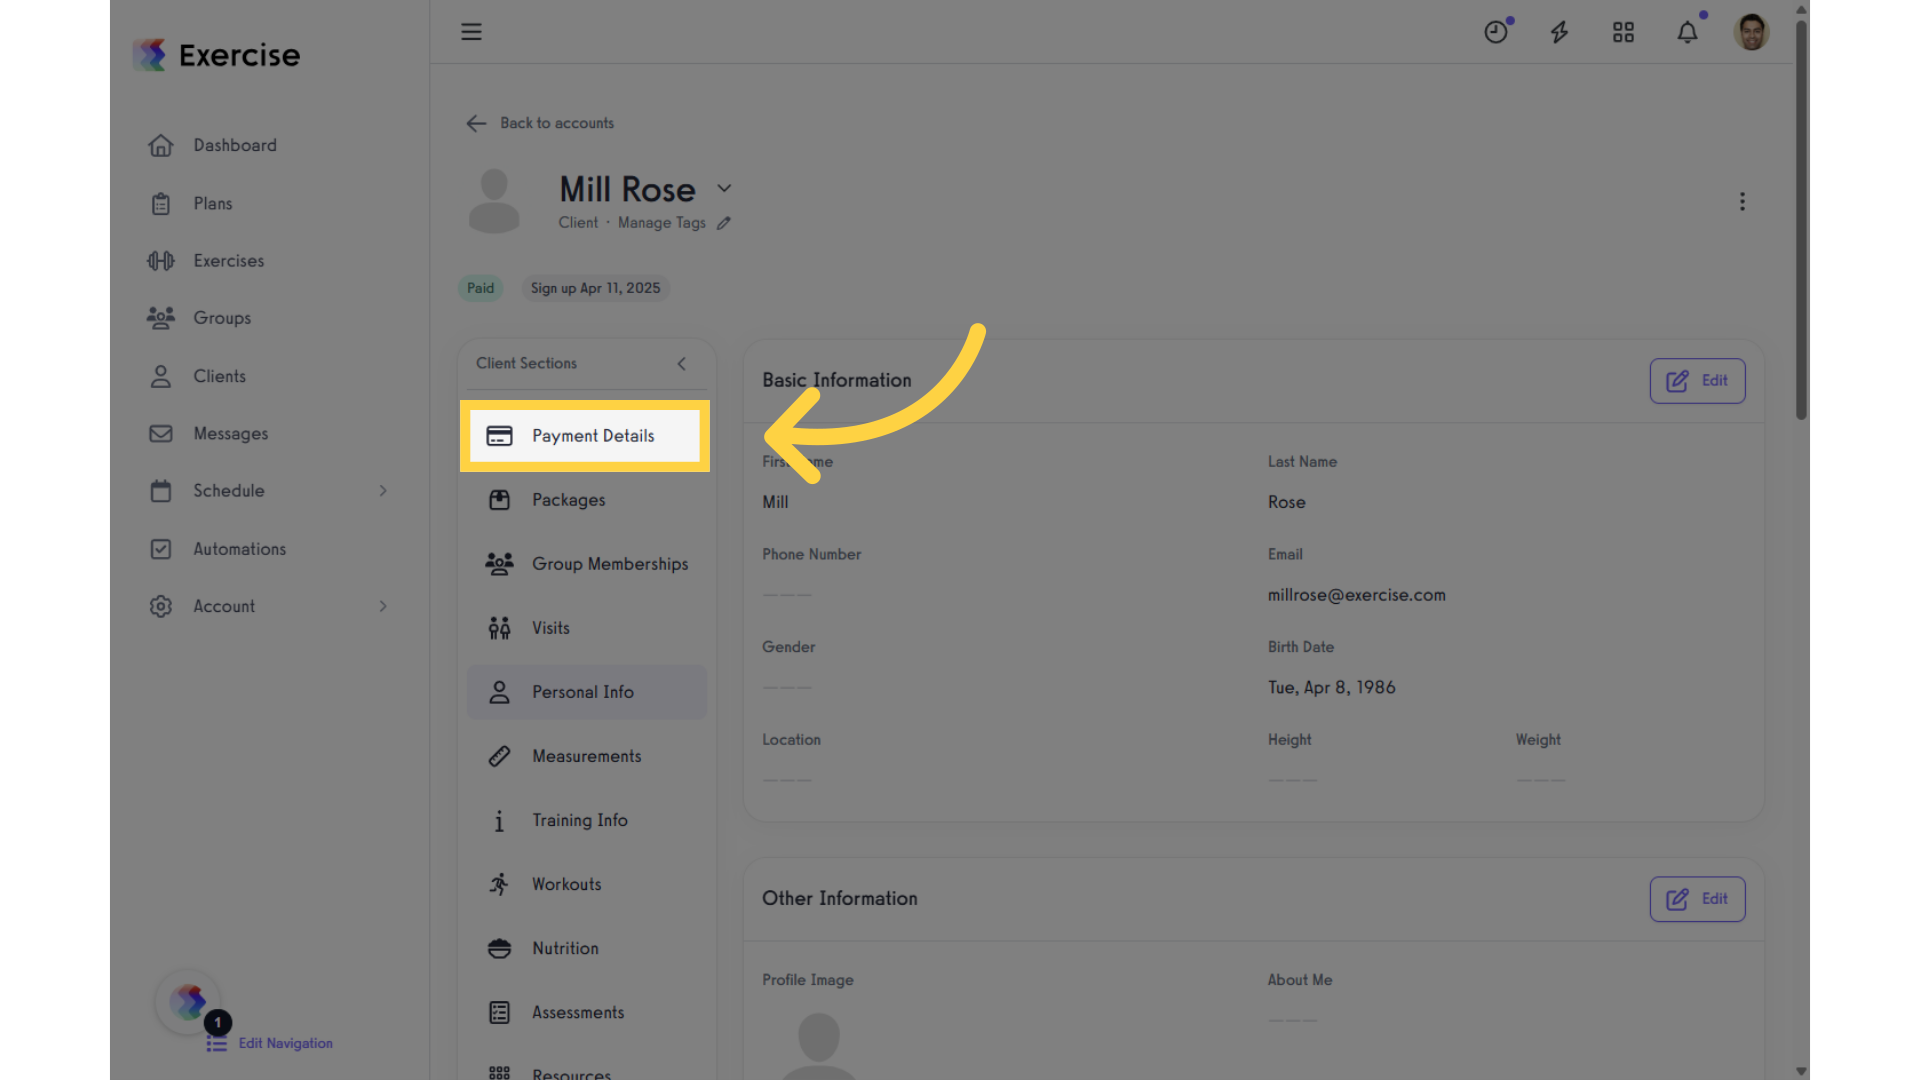Open the hamburger menu icon
This screenshot has width=1920, height=1080.
pyautogui.click(x=471, y=32)
